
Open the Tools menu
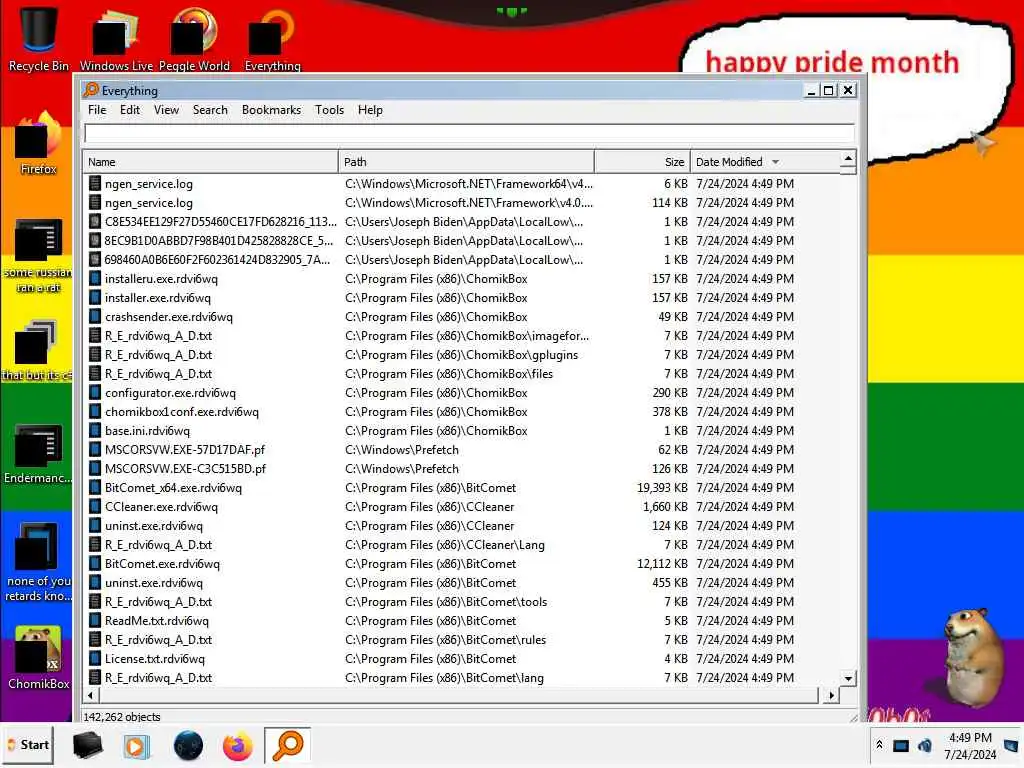pyautogui.click(x=329, y=110)
